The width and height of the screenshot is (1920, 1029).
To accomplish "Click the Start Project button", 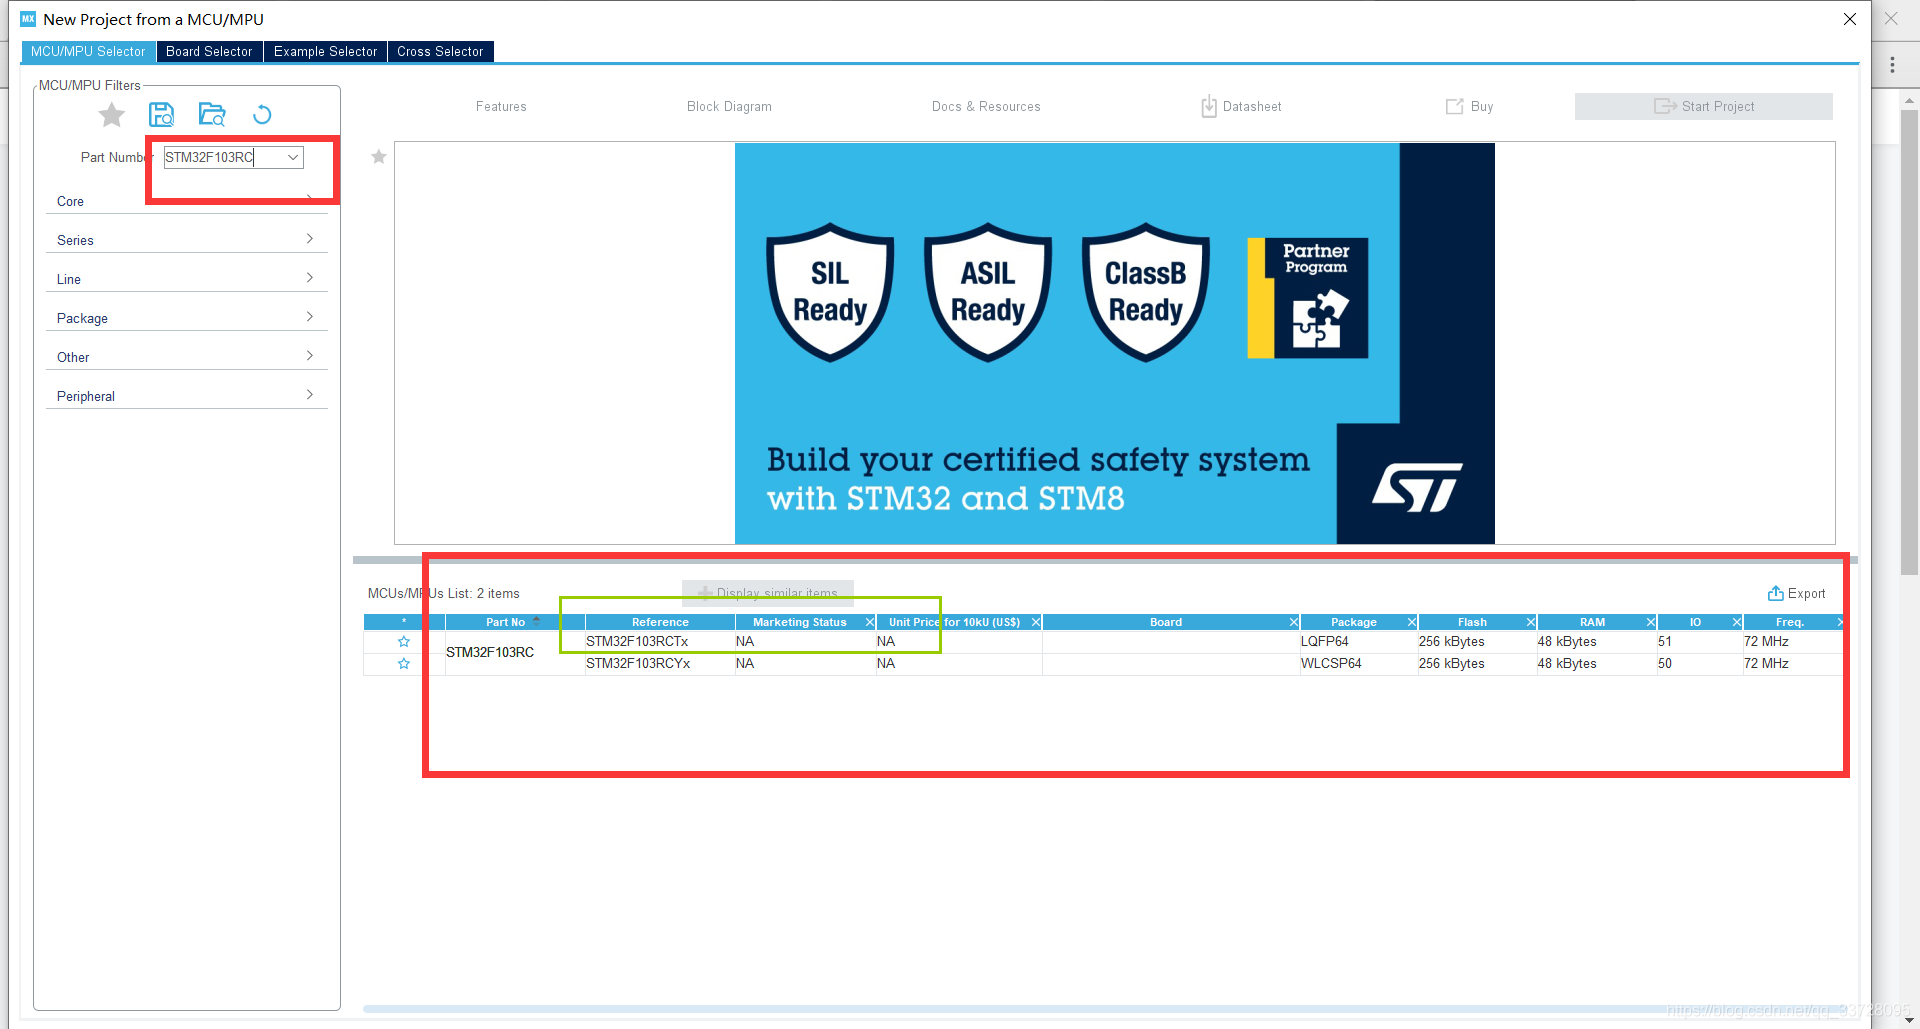I will point(1703,106).
